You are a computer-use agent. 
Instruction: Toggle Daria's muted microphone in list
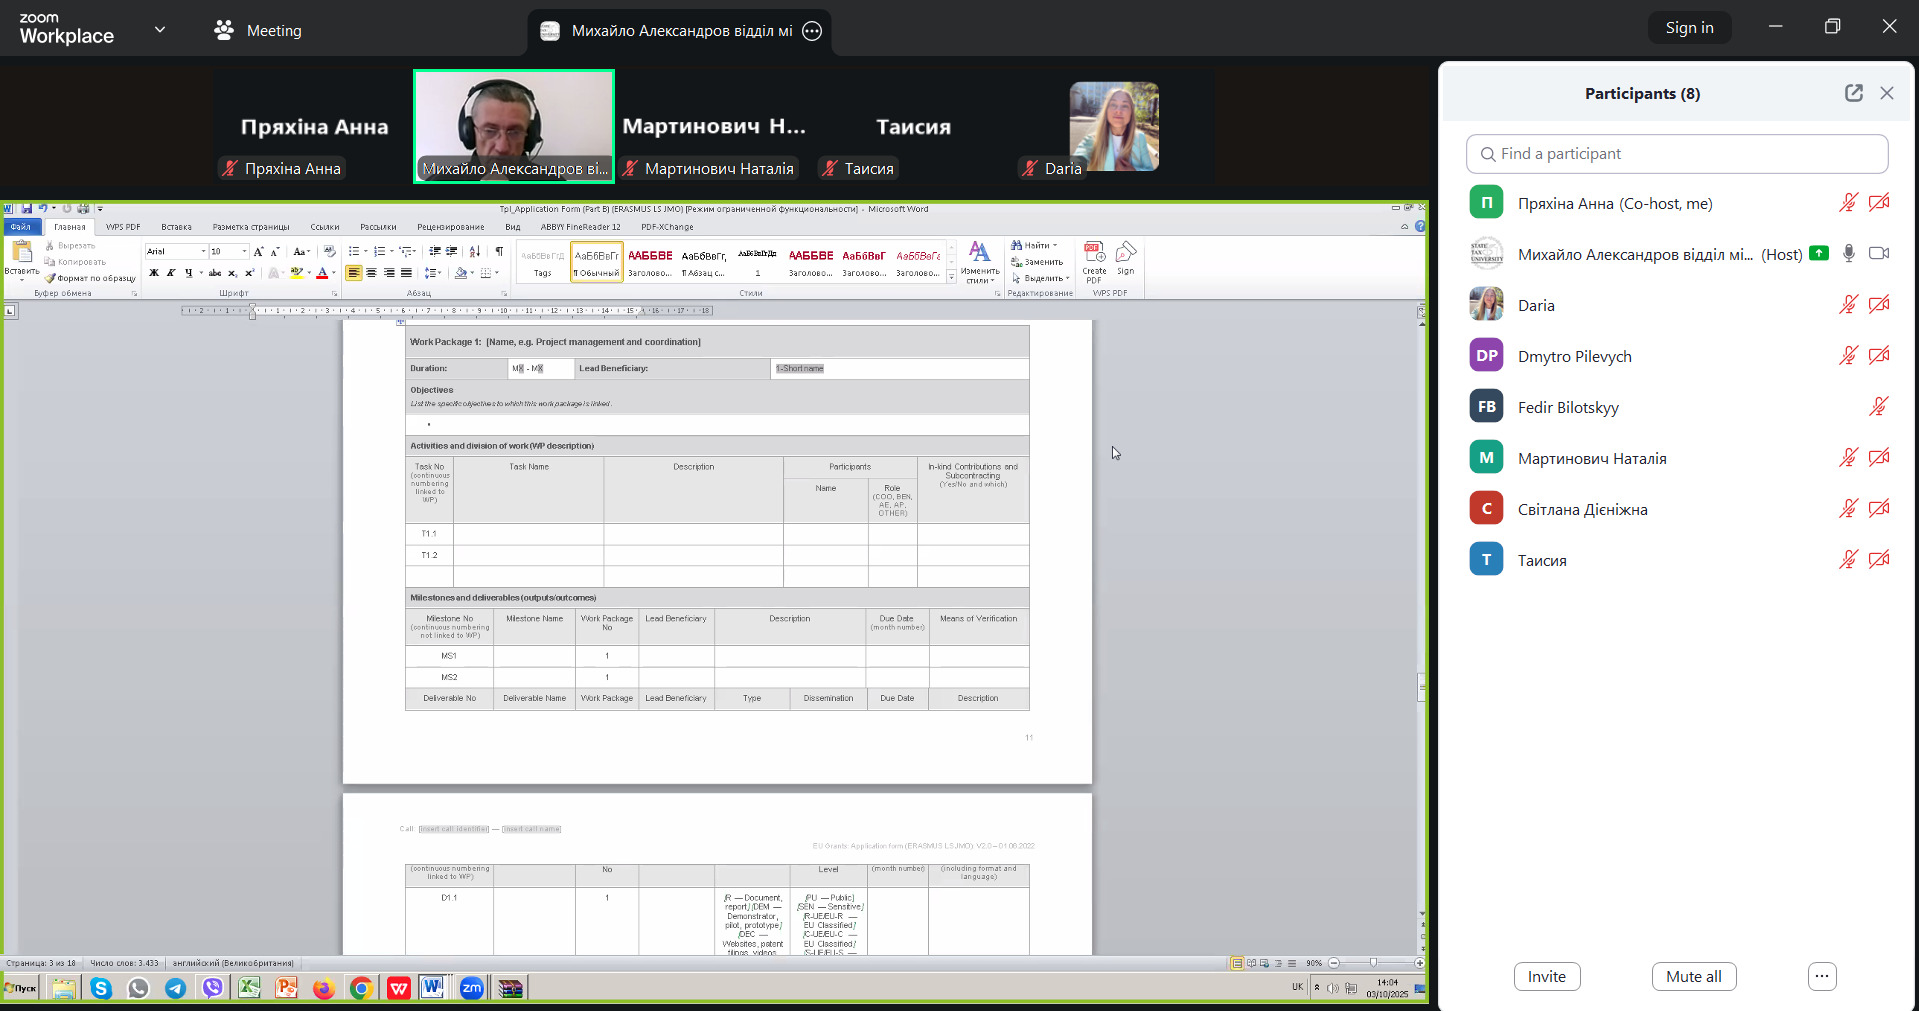[1848, 305]
